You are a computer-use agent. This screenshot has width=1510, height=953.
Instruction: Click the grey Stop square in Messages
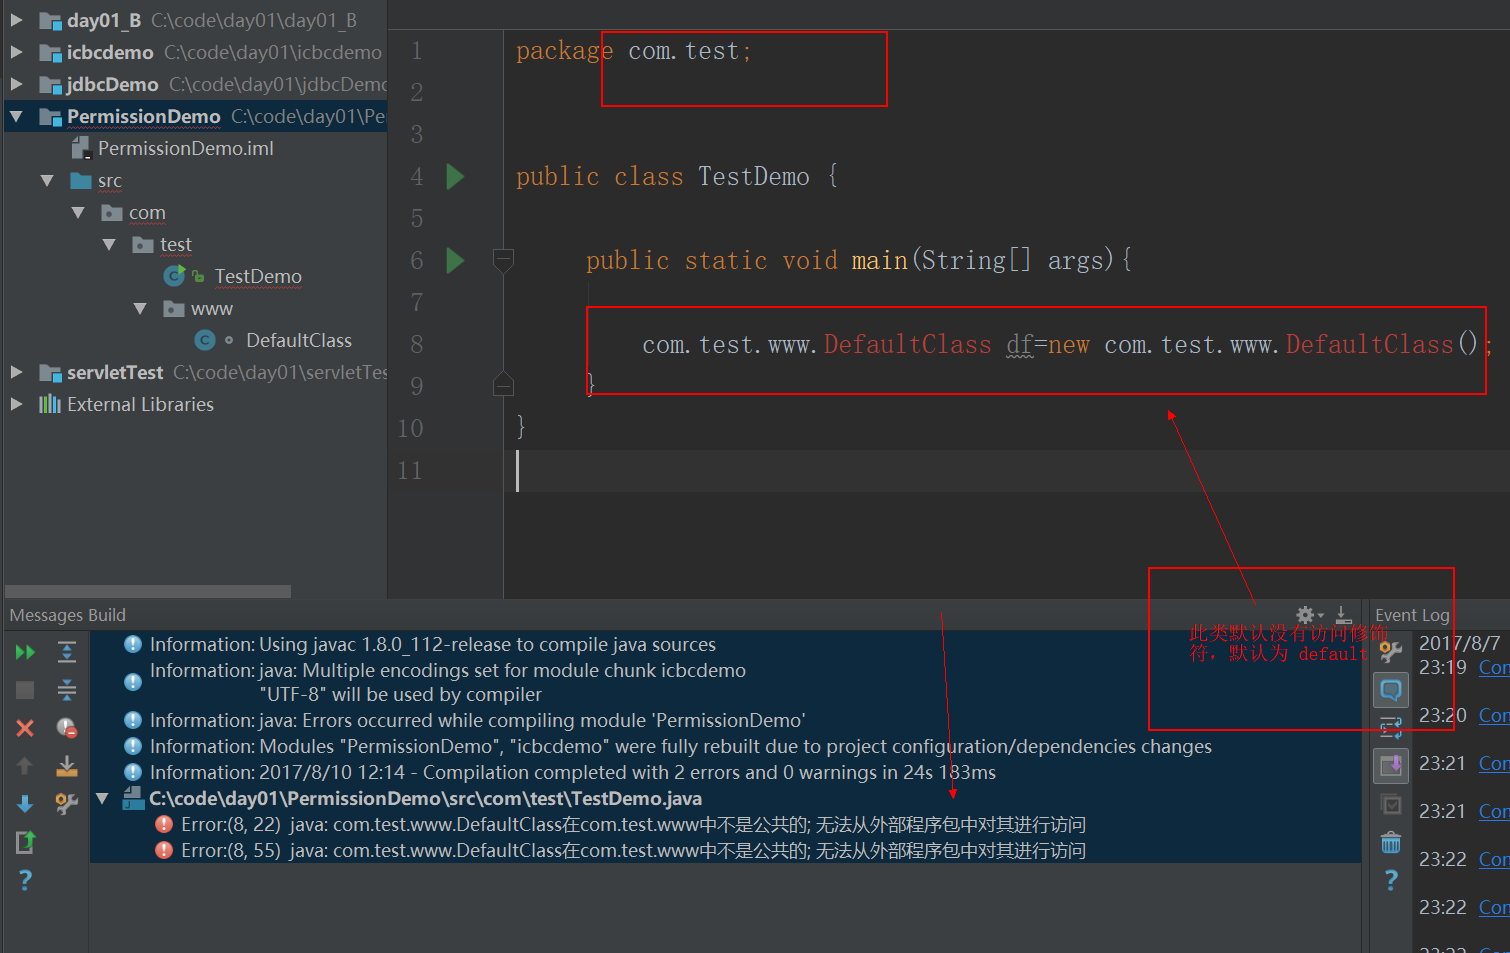coord(25,690)
